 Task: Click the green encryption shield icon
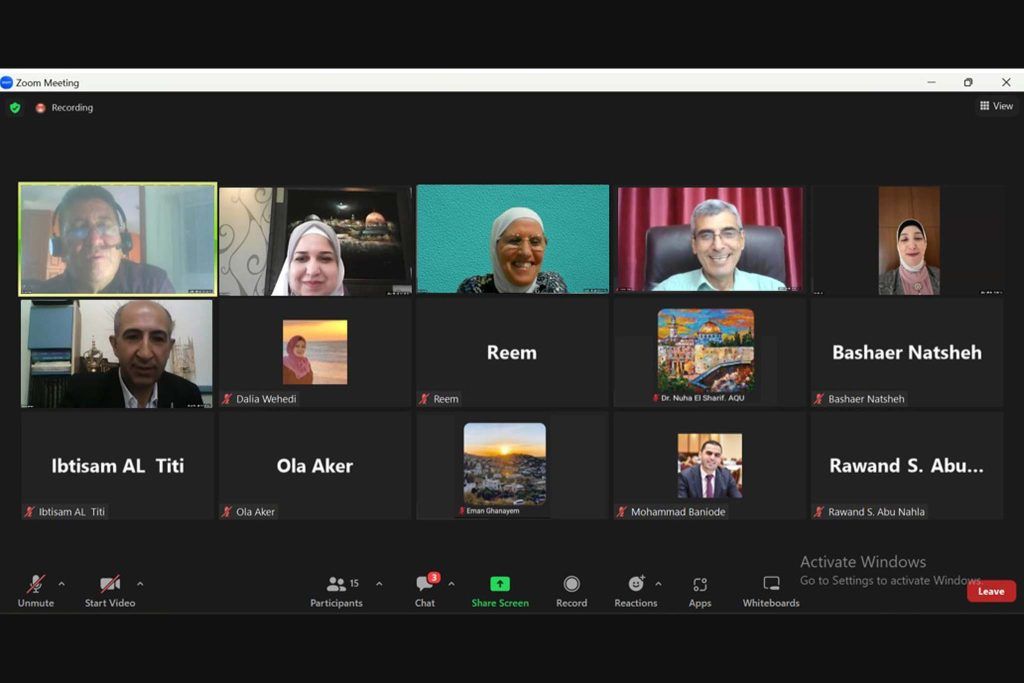pyautogui.click(x=15, y=108)
